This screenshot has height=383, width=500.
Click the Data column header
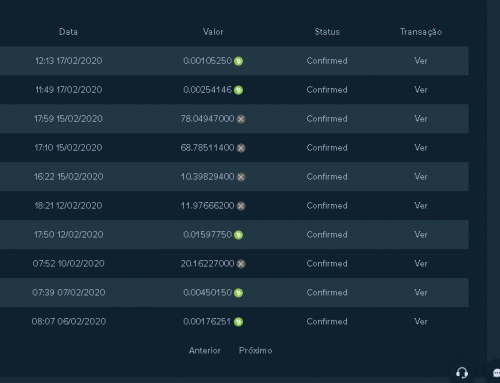(x=68, y=32)
